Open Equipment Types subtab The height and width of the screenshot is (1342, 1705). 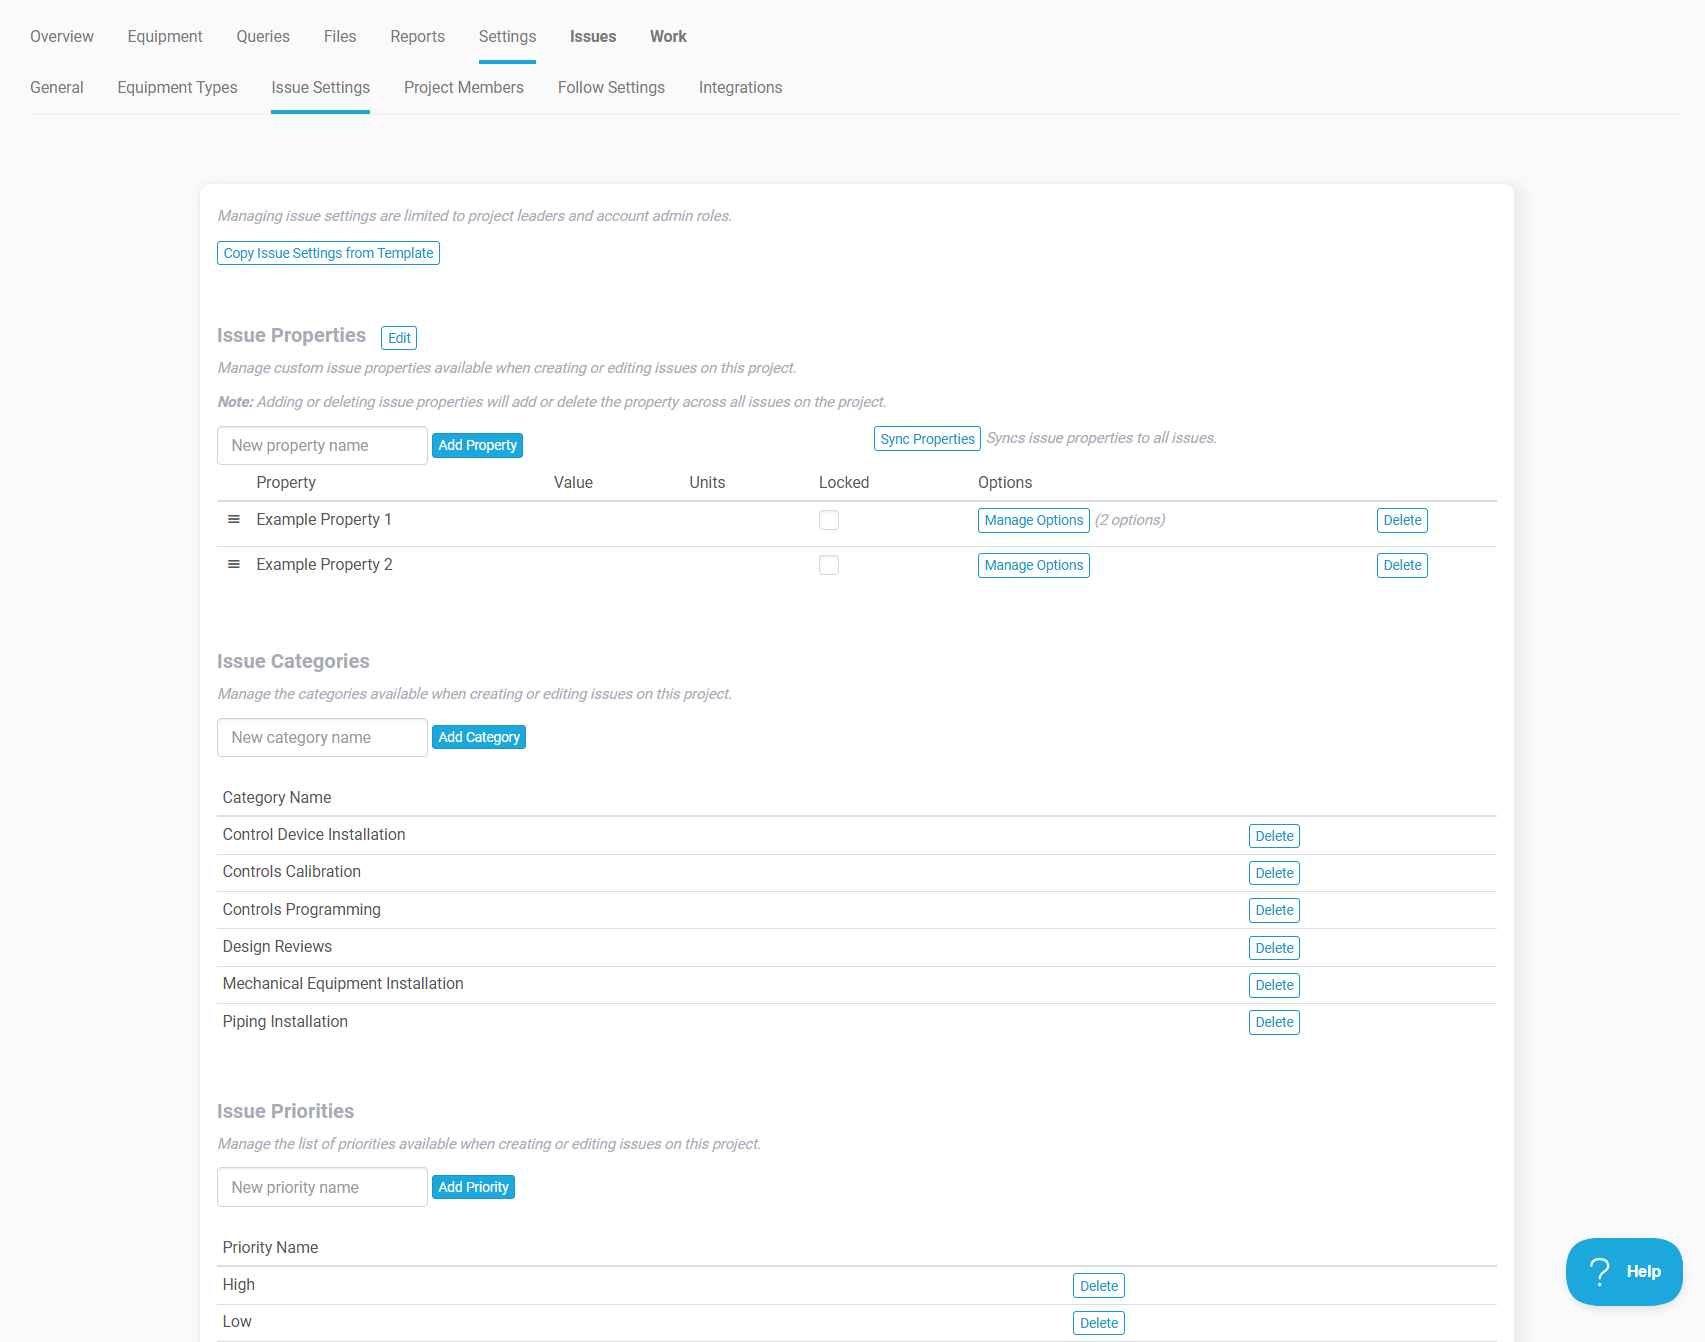pos(177,88)
